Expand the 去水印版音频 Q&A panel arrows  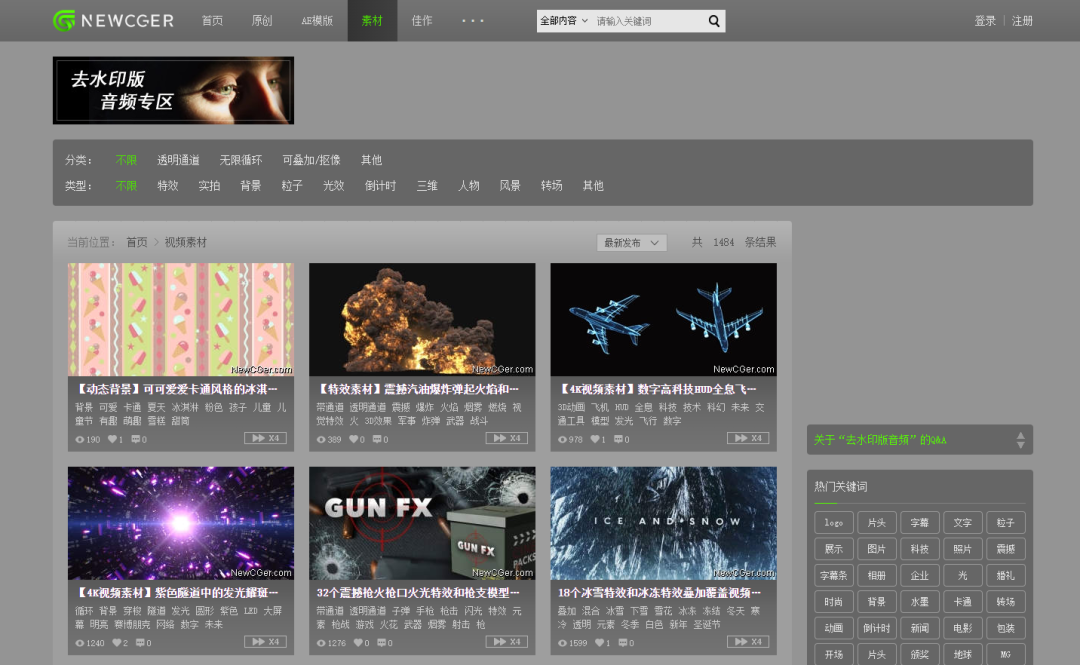click(x=1020, y=440)
